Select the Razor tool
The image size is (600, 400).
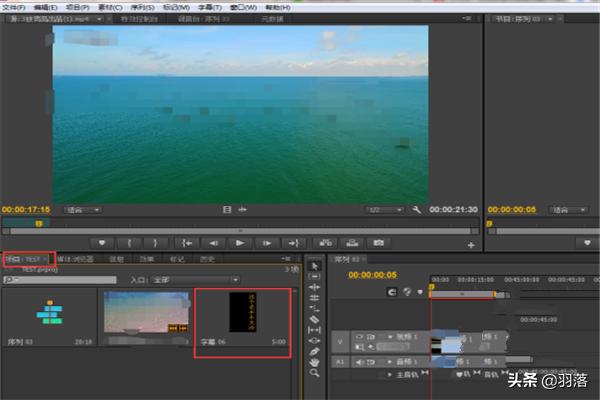coord(315,318)
